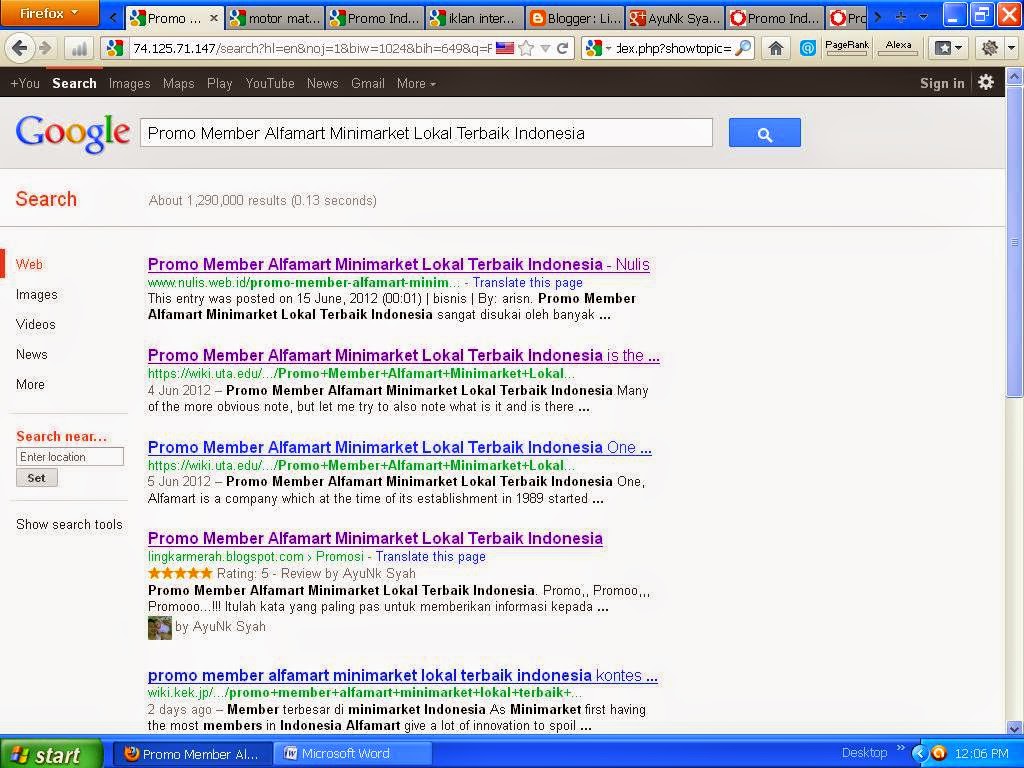
Task: Switch to the 'iklan inter...' tab
Action: coord(475,18)
